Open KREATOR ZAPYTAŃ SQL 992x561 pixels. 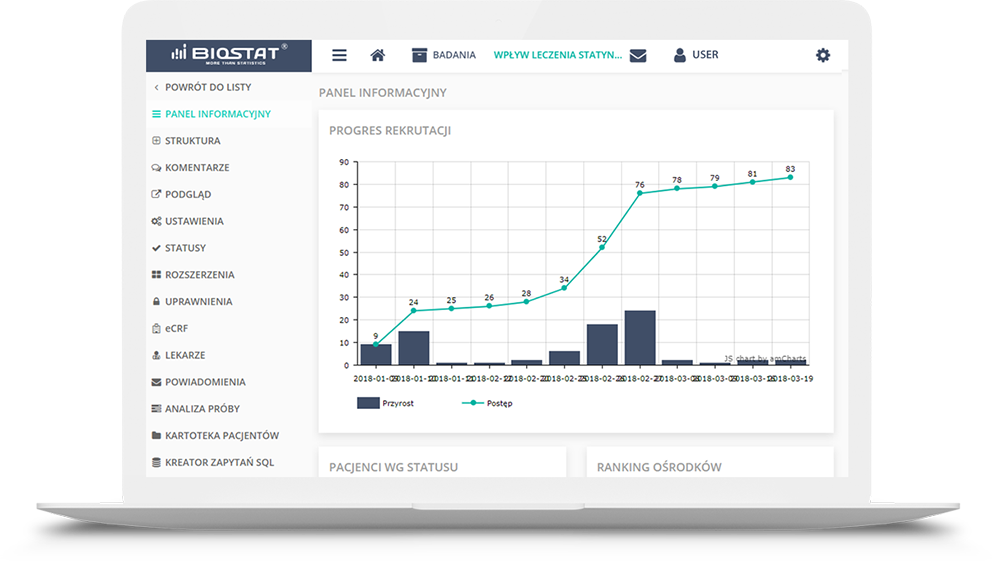219,463
